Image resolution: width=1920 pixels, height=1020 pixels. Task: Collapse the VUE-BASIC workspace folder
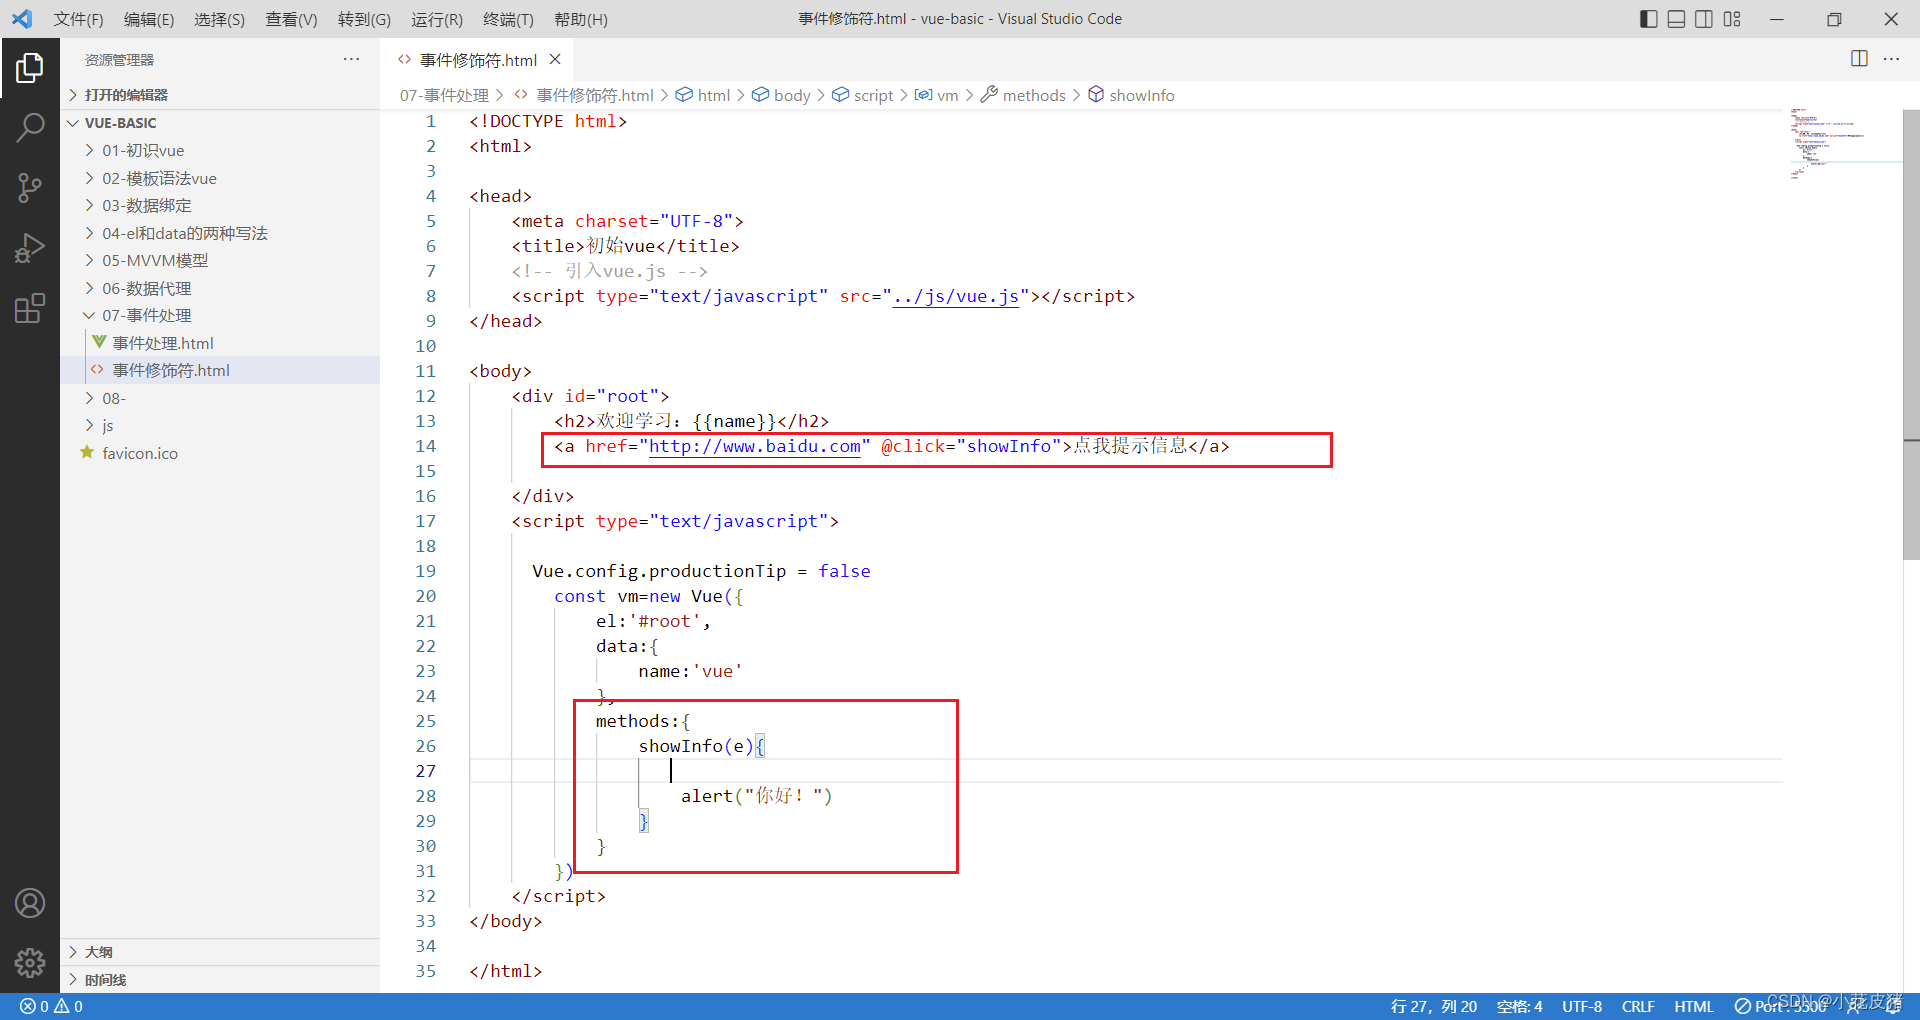[220, 123]
